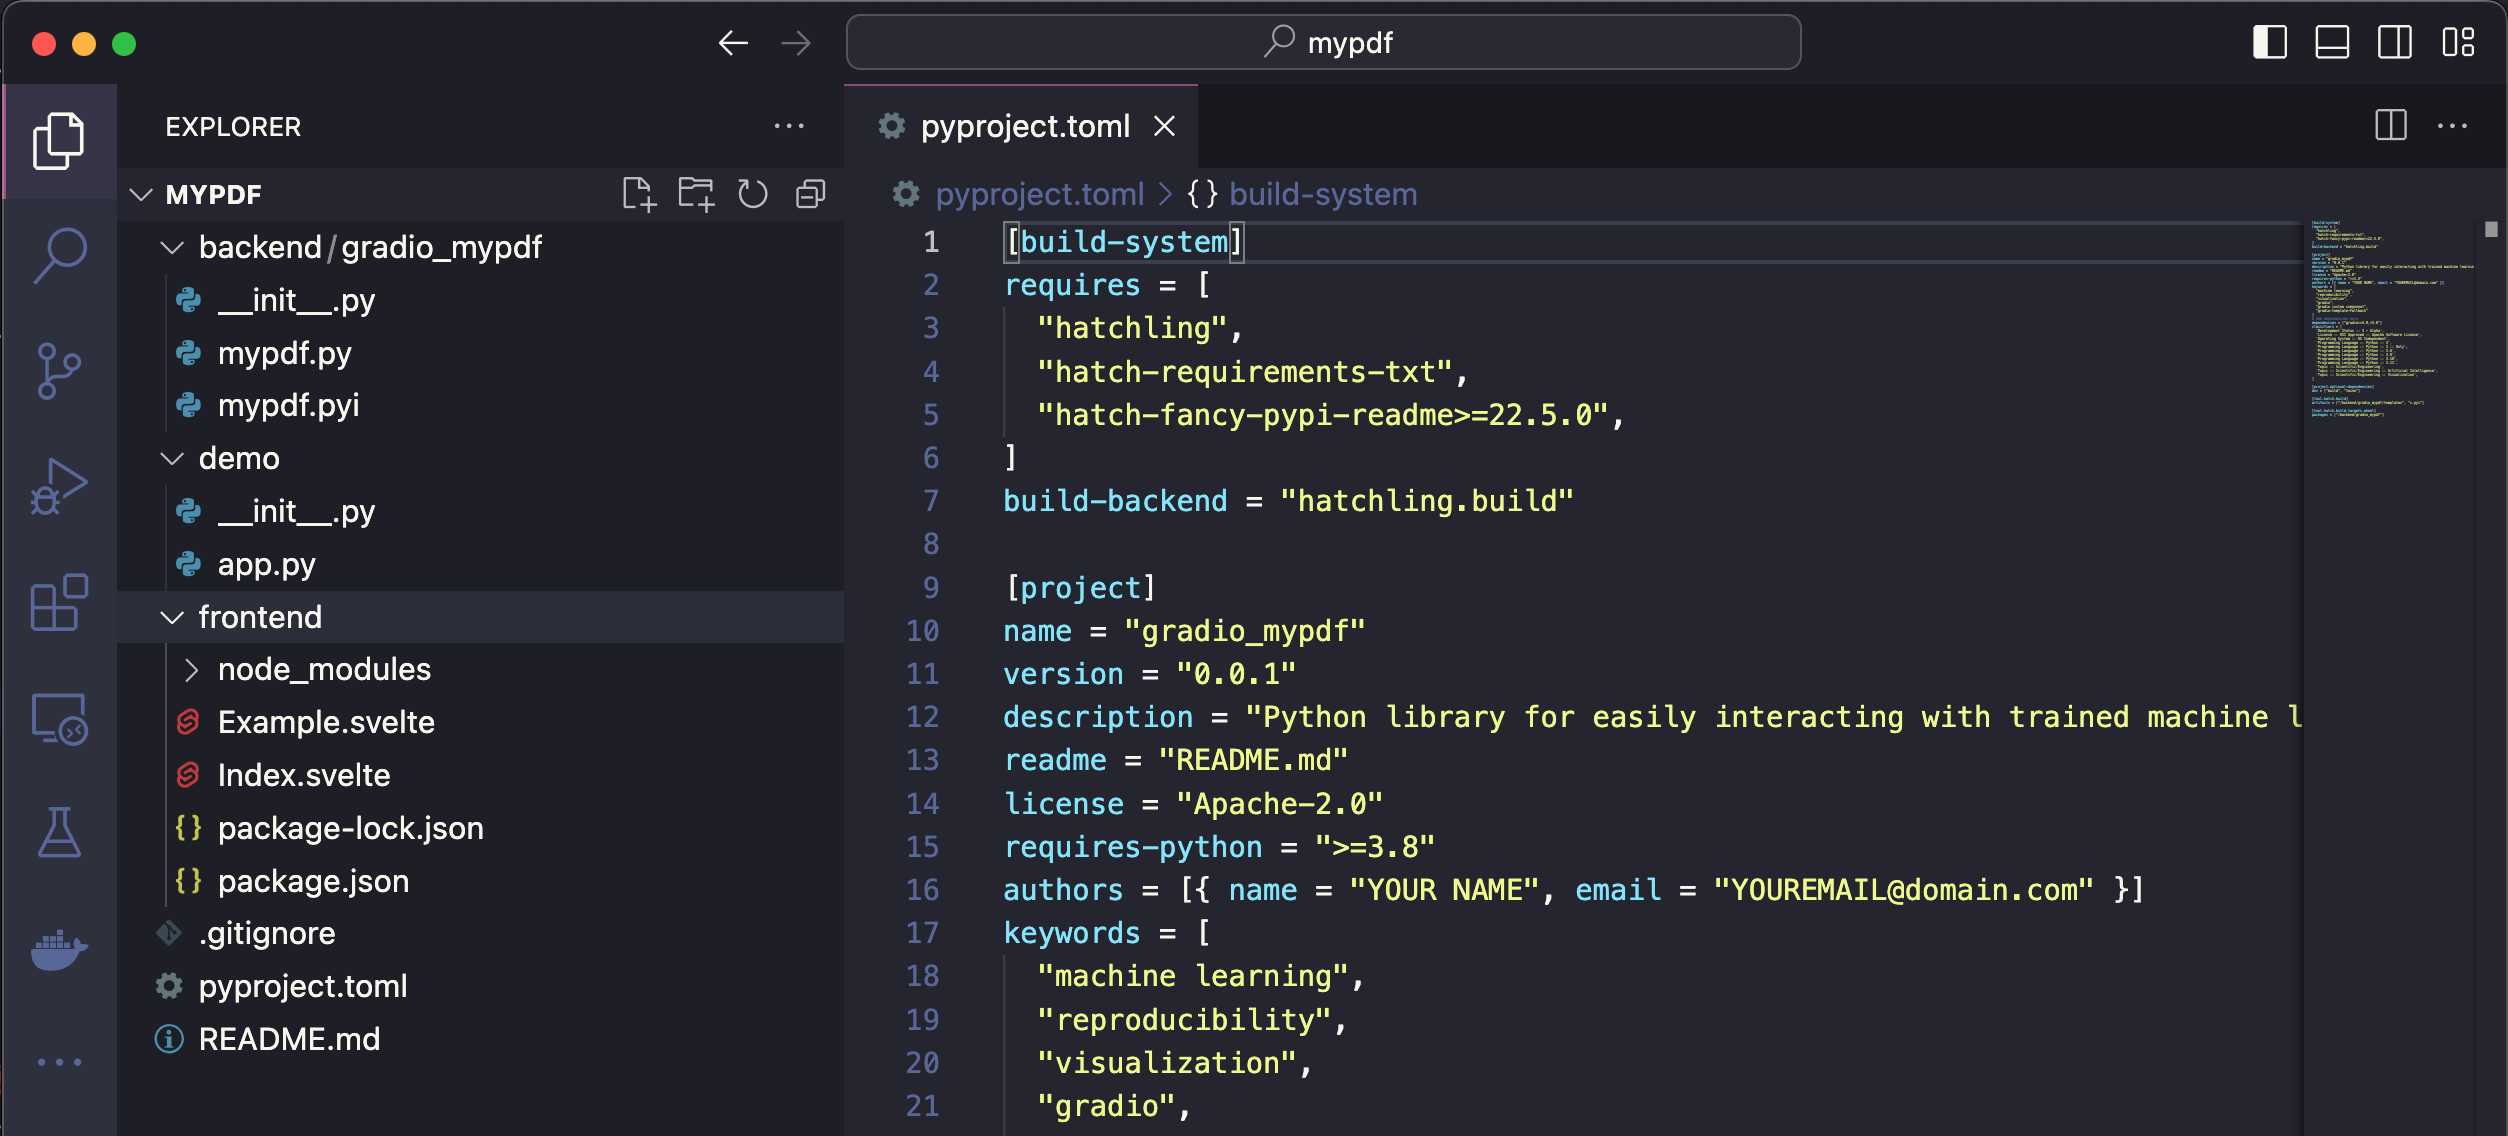Open package-lock.json file
The height and width of the screenshot is (1136, 2508).
click(x=480, y=828)
